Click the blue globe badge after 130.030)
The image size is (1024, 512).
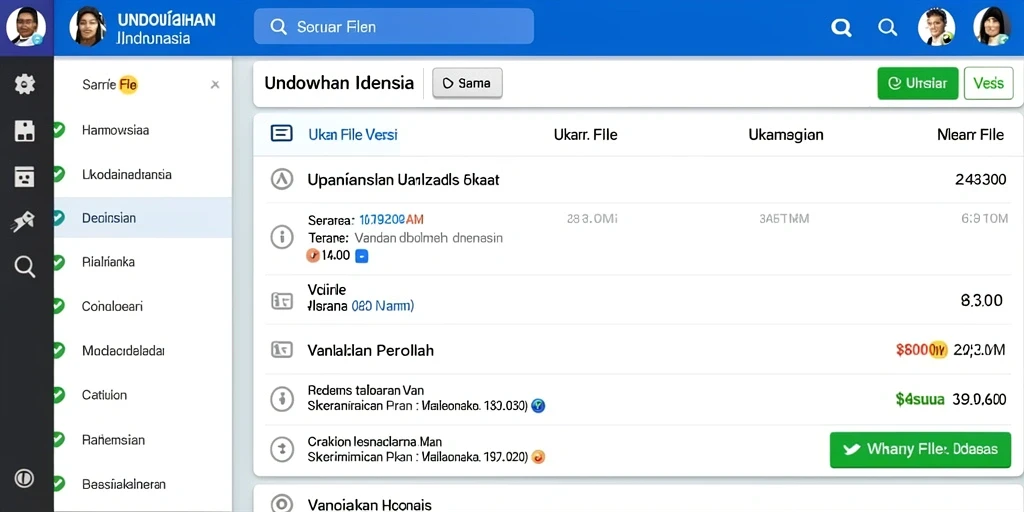[x=538, y=406]
